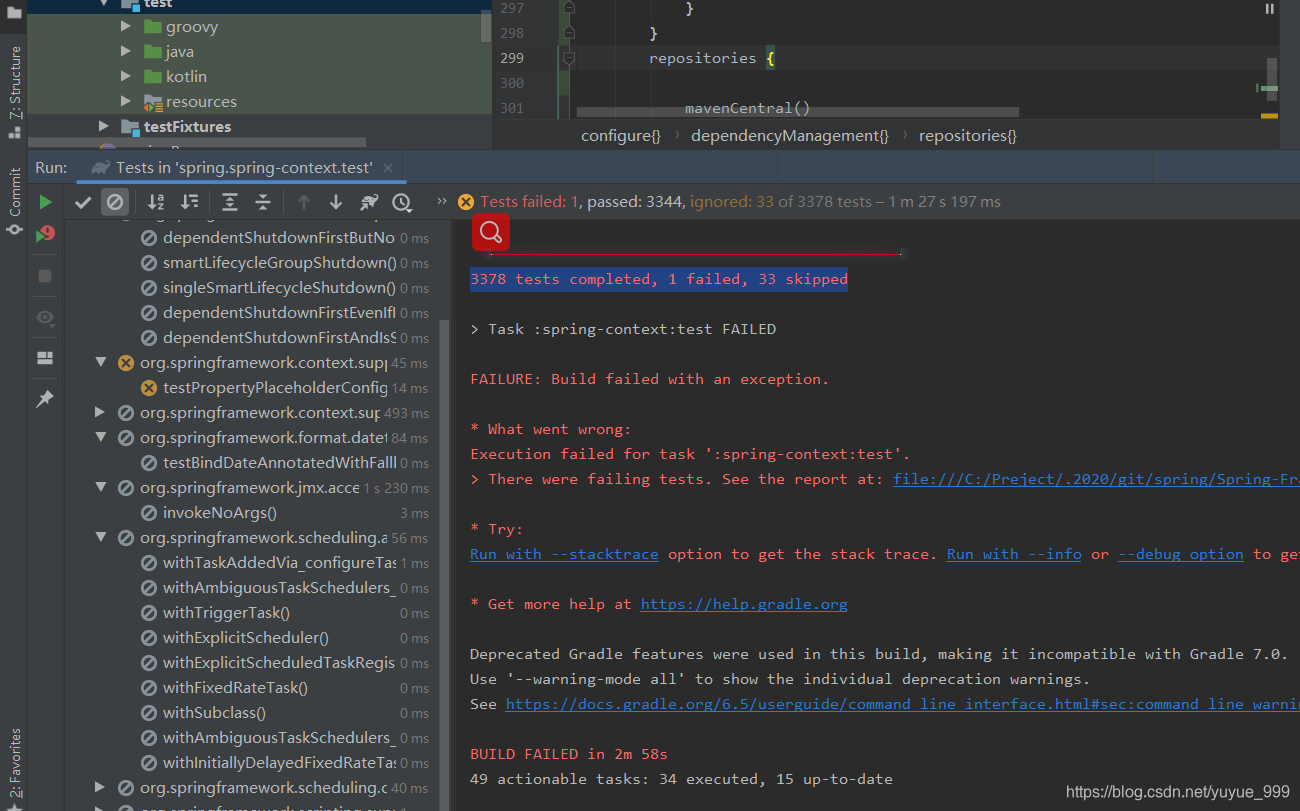The height and width of the screenshot is (811, 1300).
Task: Select singleSmartLifecycleShutdown() test
Action: coord(280,288)
